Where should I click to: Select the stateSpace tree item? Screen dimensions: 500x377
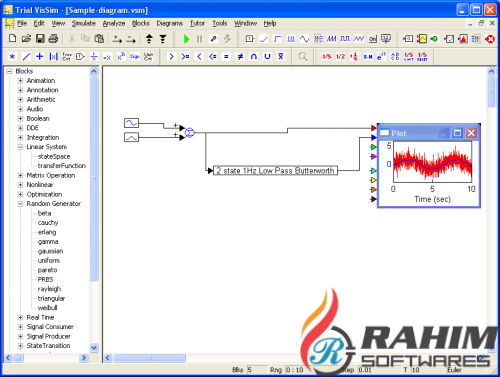click(x=54, y=156)
